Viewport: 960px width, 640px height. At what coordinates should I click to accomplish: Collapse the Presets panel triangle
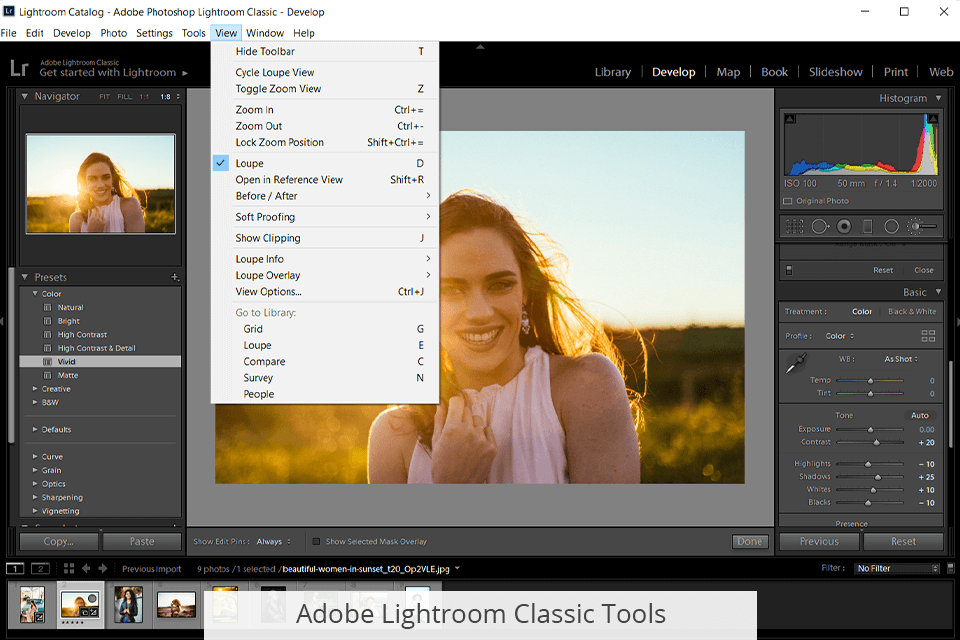tap(24, 277)
